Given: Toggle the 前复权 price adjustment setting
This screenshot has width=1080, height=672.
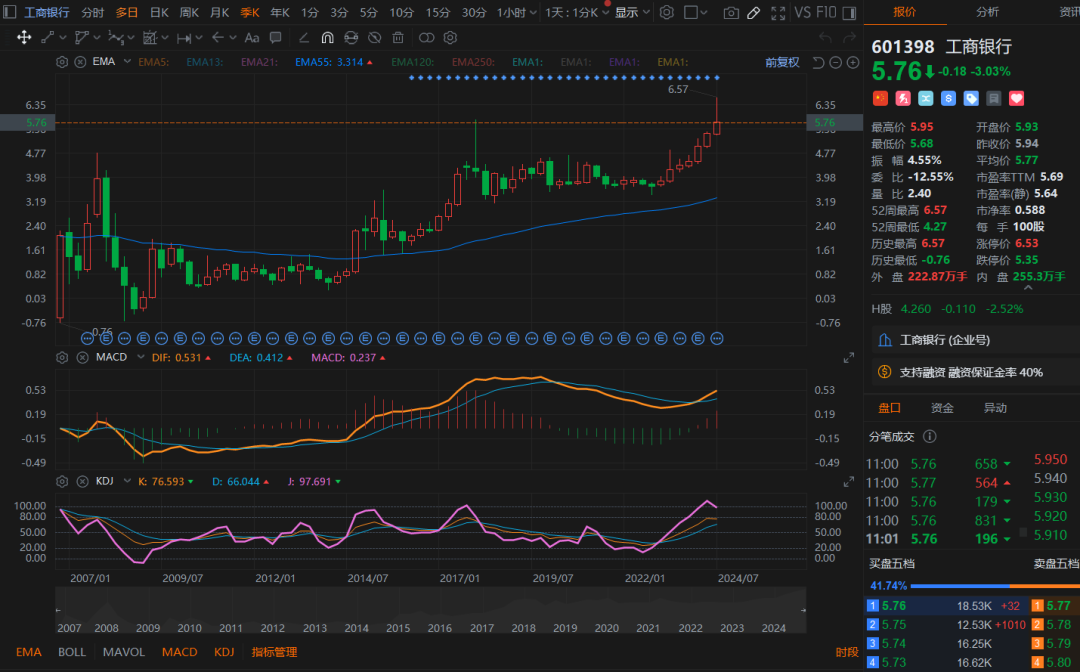Looking at the screenshot, I should (782, 62).
